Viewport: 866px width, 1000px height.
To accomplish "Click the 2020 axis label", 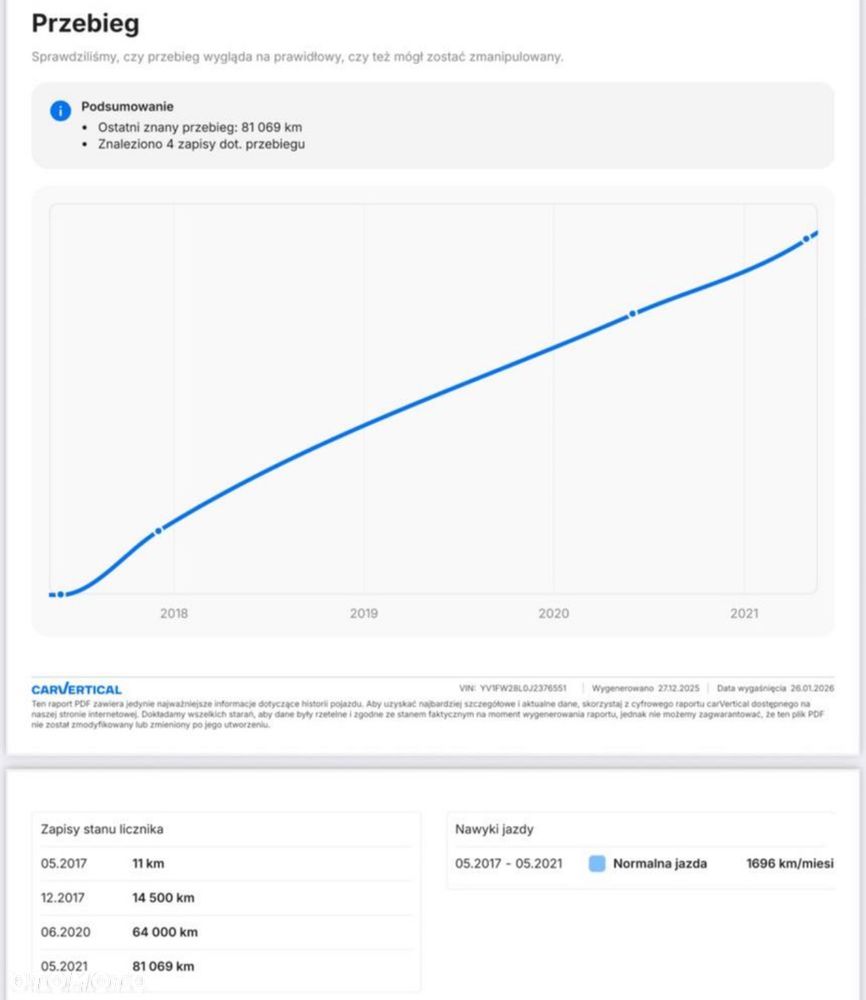I will 553,613.
